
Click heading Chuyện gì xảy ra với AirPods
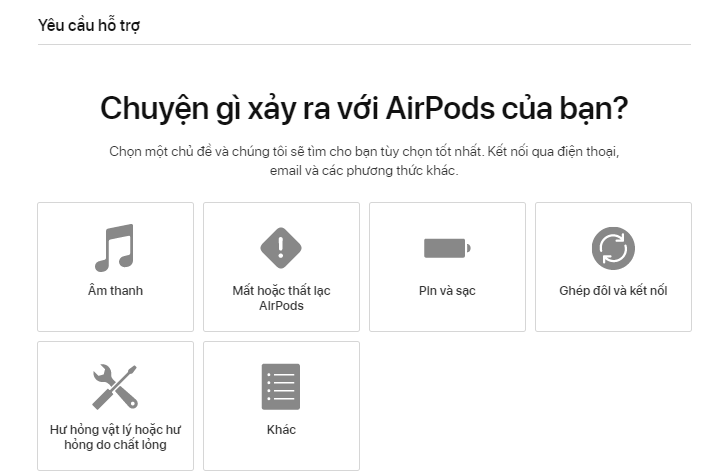point(364,109)
